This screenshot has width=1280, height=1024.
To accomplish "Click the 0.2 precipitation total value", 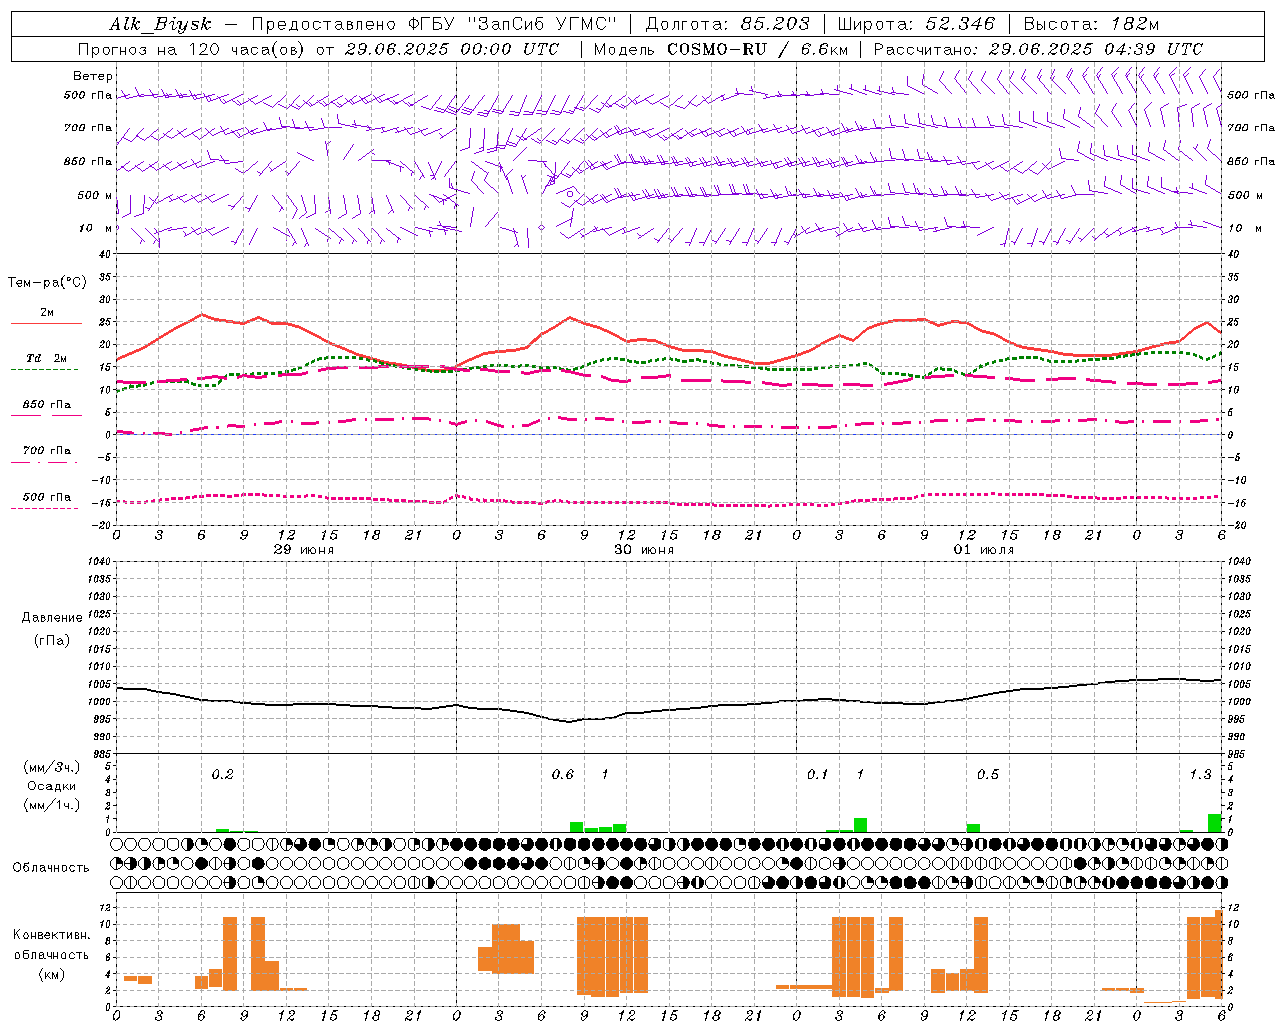I will click(x=222, y=774).
